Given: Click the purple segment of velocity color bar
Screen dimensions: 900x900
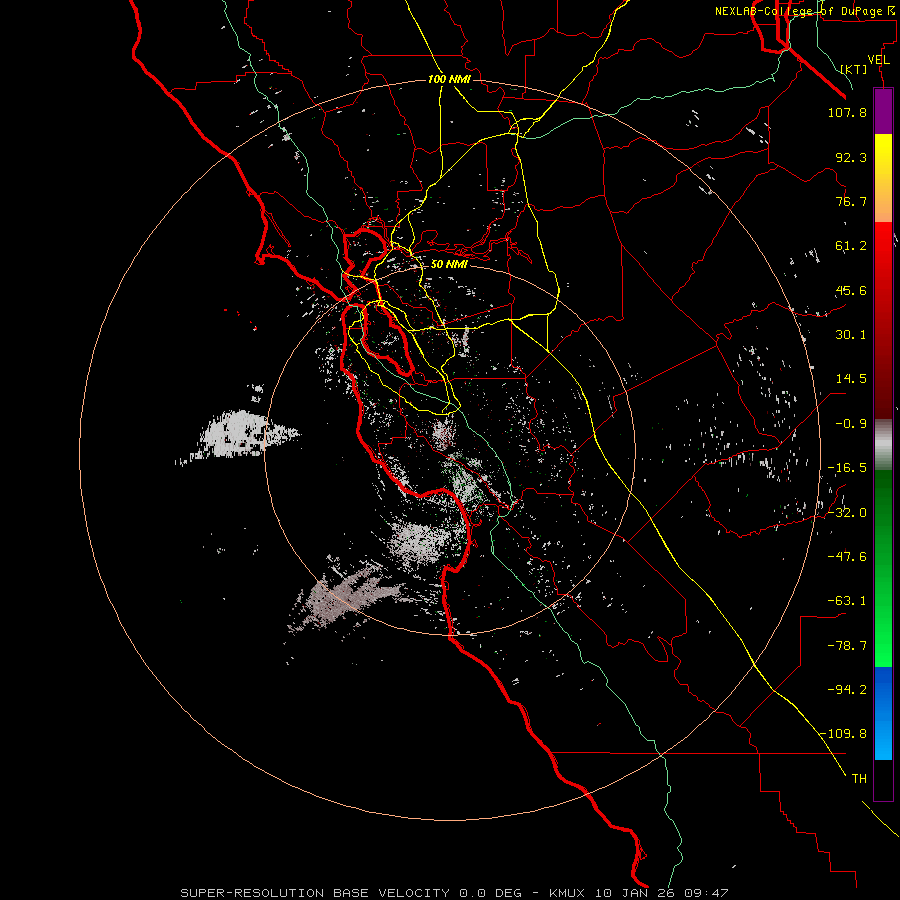Looking at the screenshot, I should pos(883,112).
